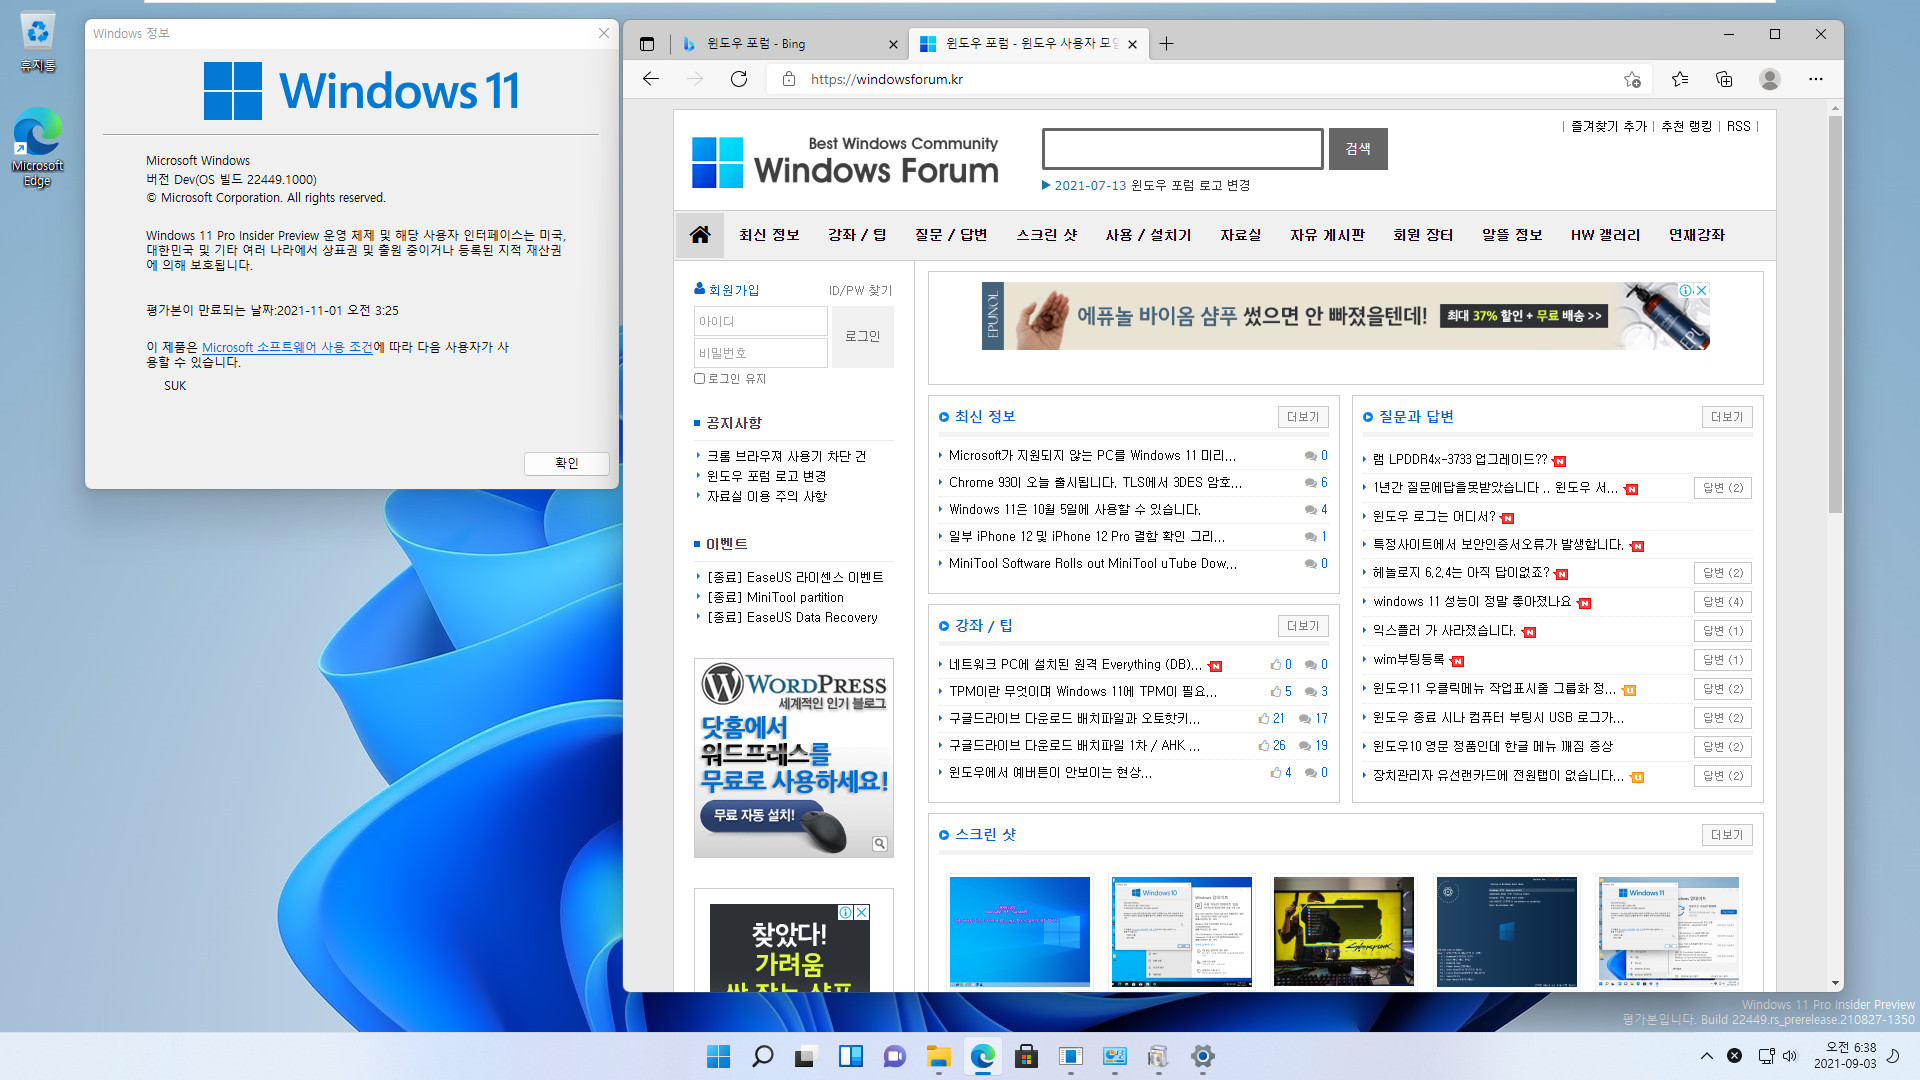Click the forum search text box

coord(1182,148)
